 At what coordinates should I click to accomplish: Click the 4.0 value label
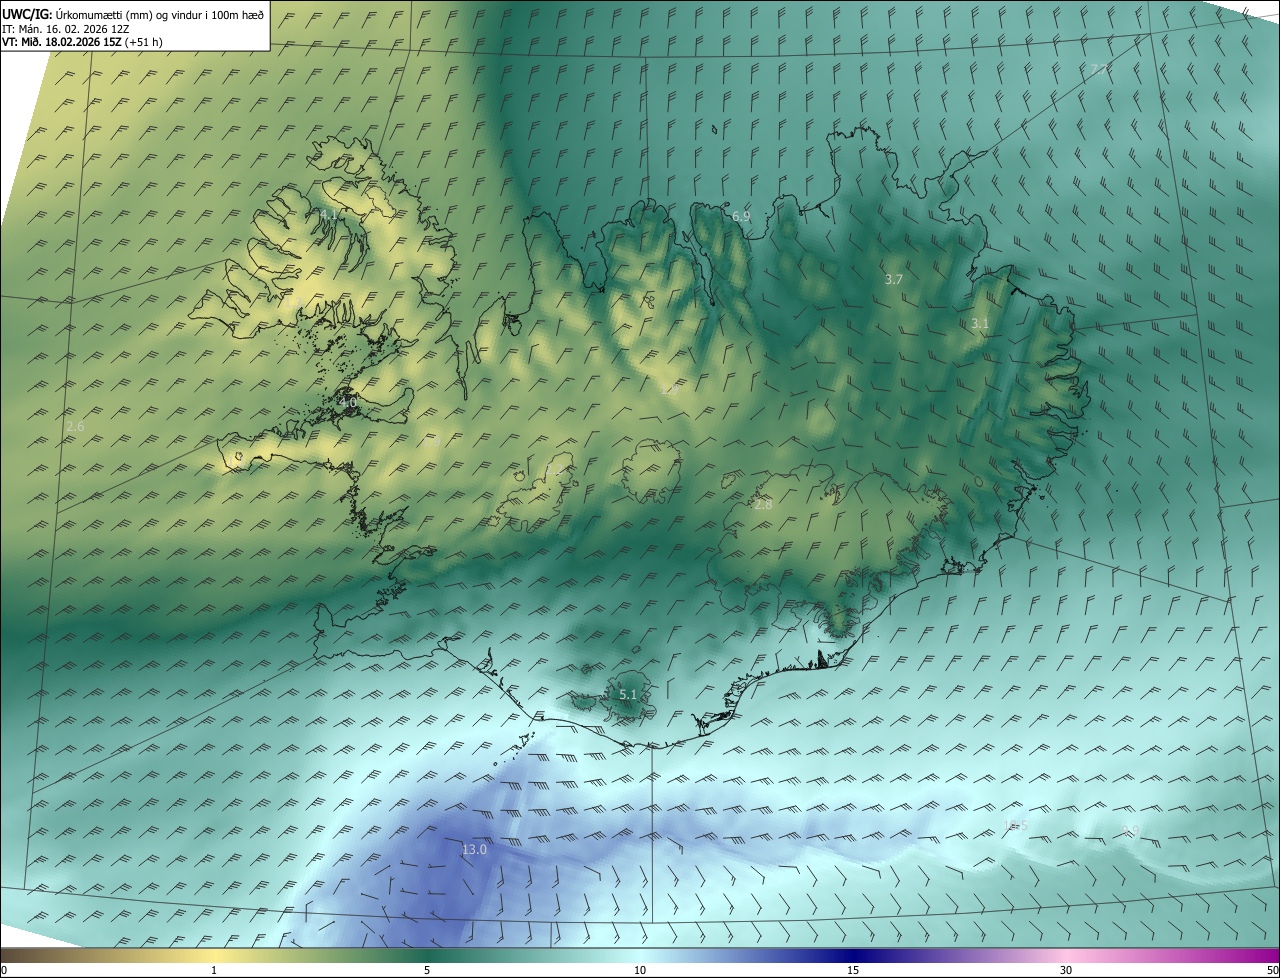347,402
